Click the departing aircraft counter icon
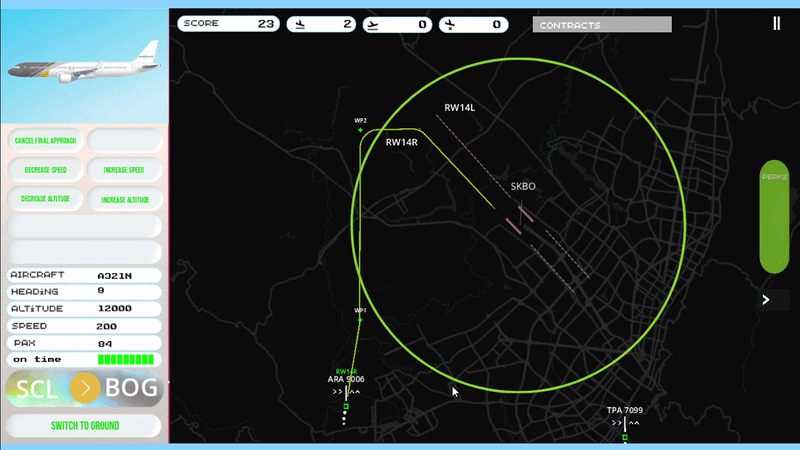The image size is (800, 450). tap(373, 25)
